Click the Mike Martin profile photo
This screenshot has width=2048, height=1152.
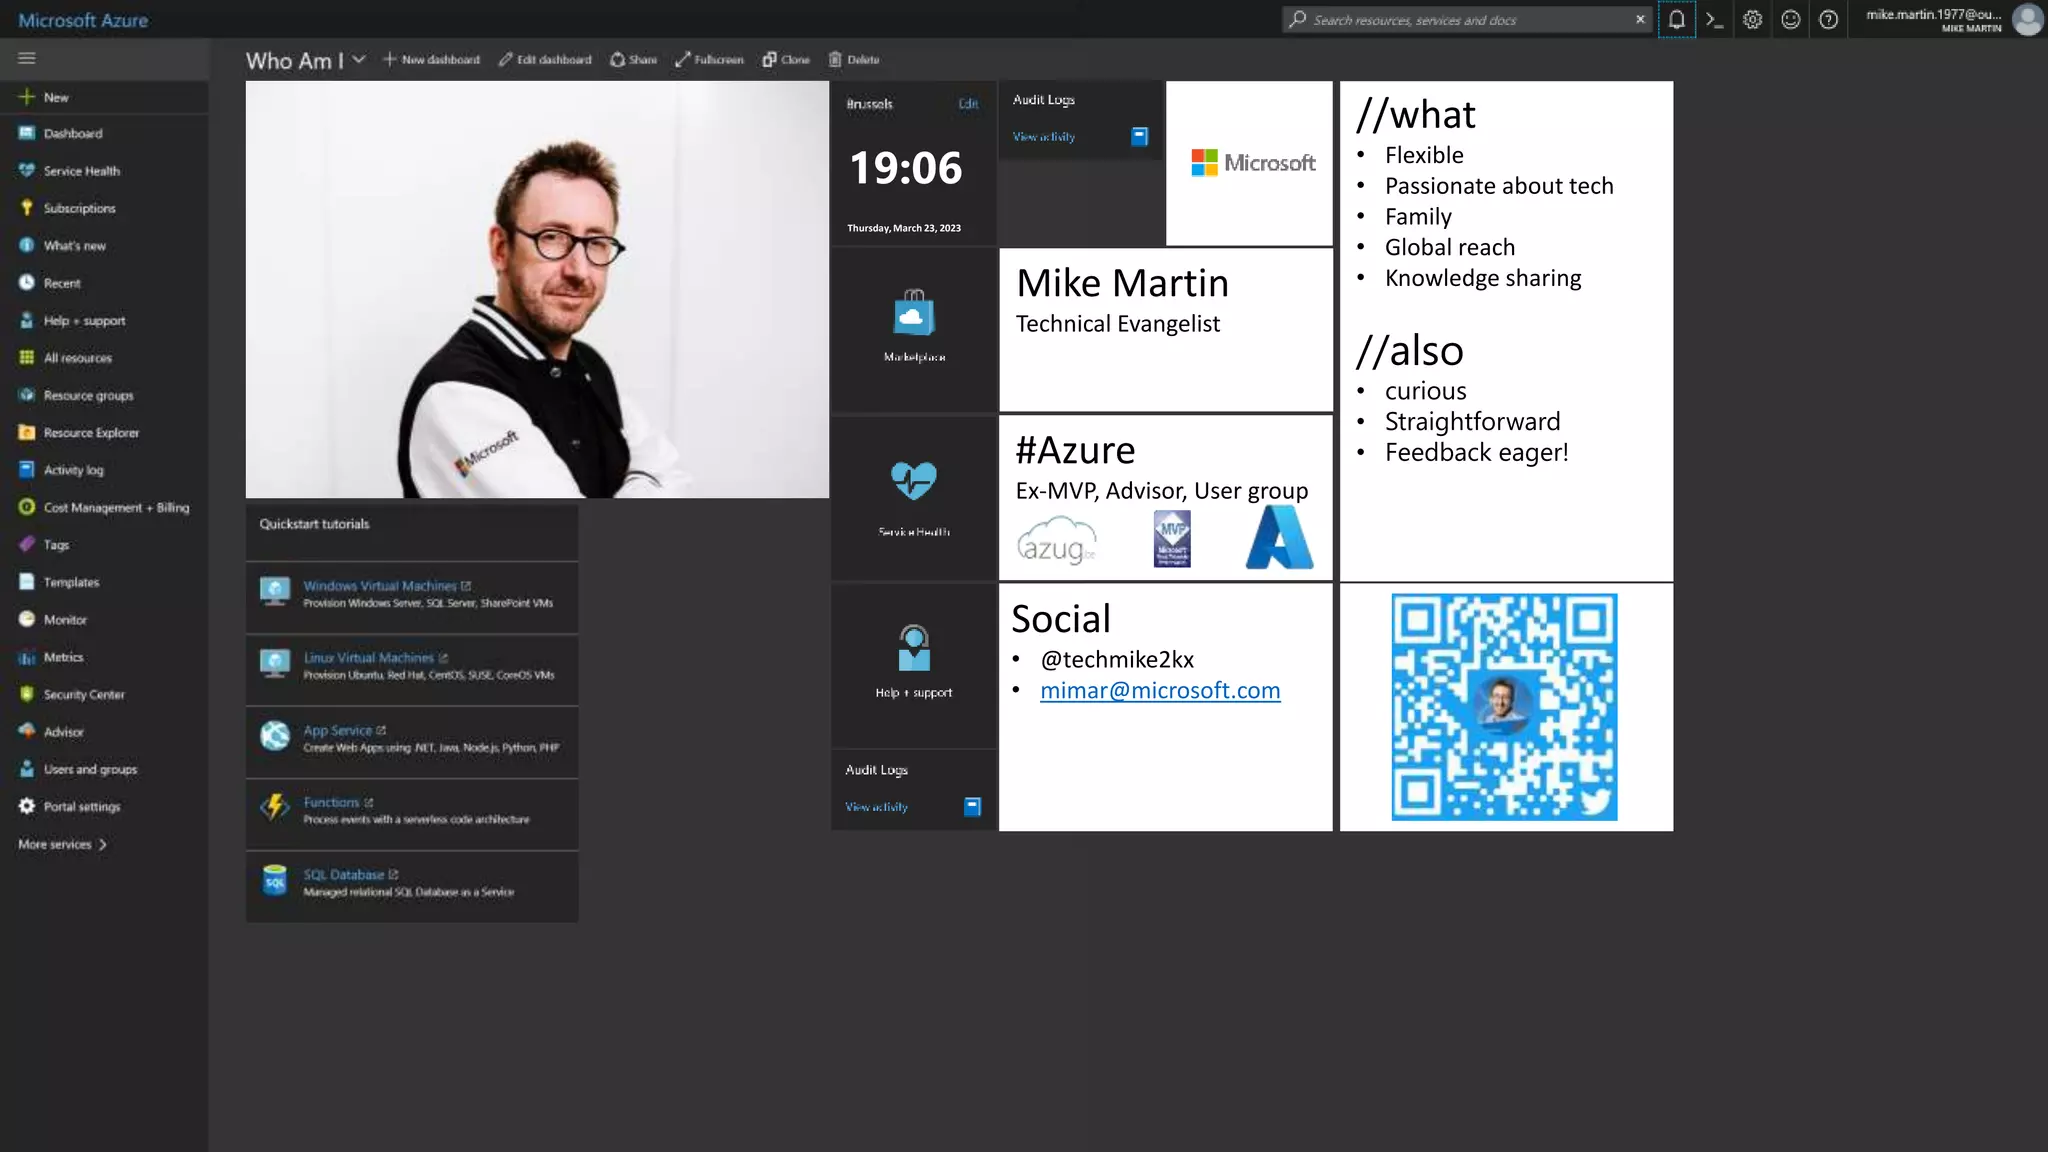(x=537, y=289)
